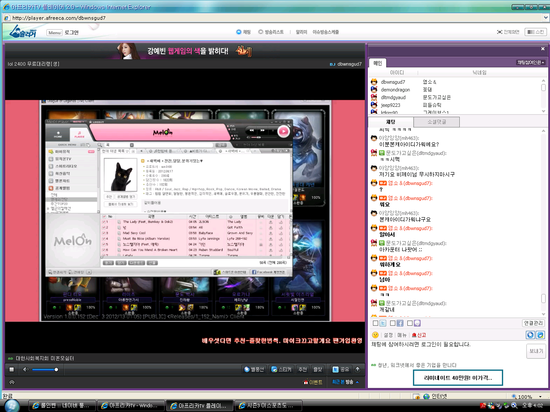Screen dimensions: 550x412
Task: Click the 설정 settings link in chat
Action: coord(388,335)
